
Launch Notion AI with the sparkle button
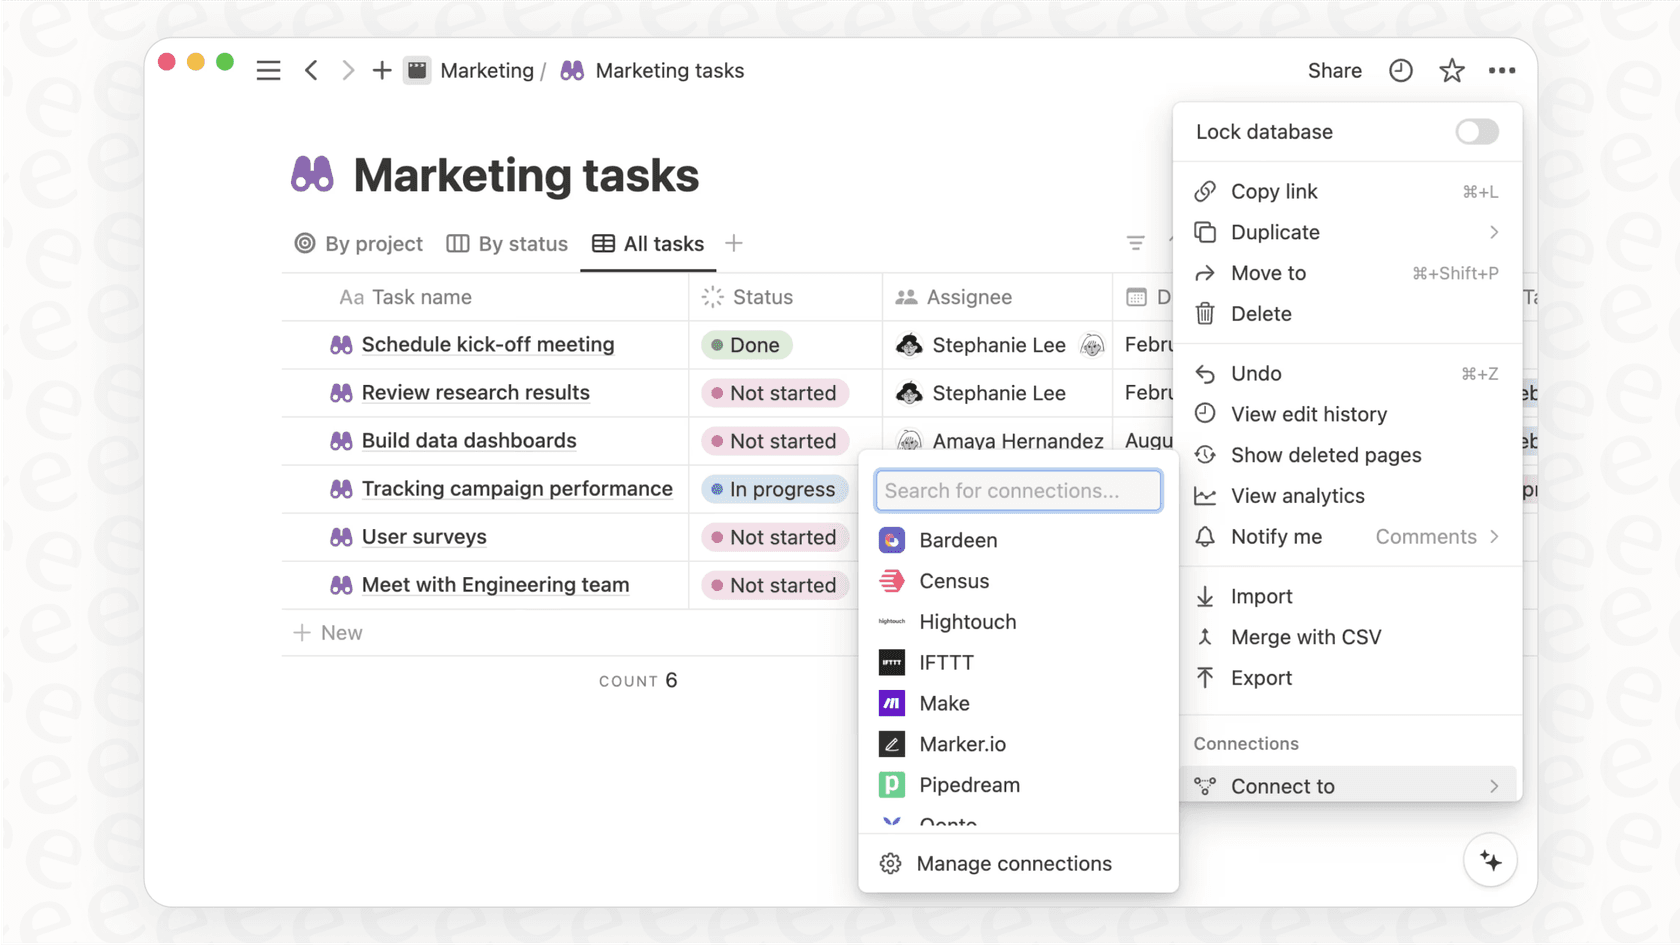[1489, 860]
